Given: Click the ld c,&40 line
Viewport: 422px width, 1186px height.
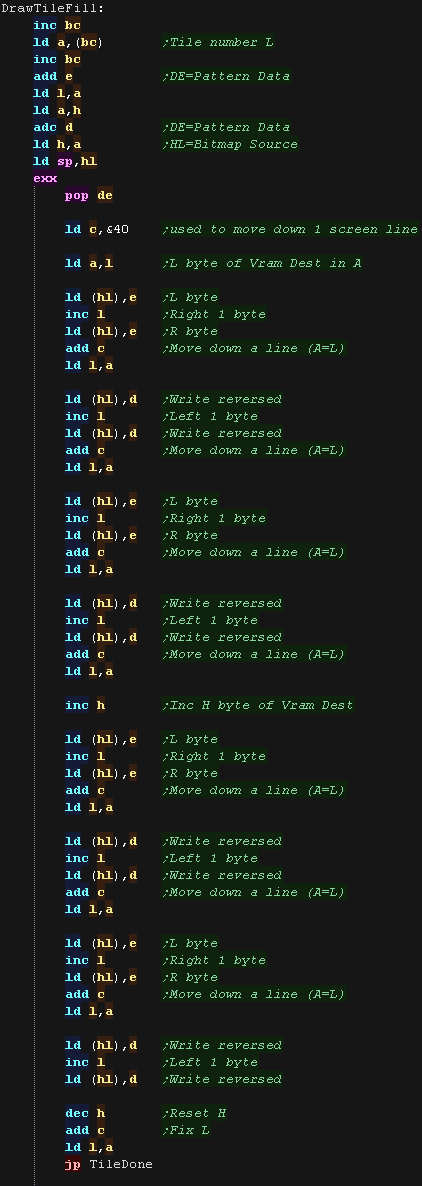Looking at the screenshot, I should (x=97, y=229).
